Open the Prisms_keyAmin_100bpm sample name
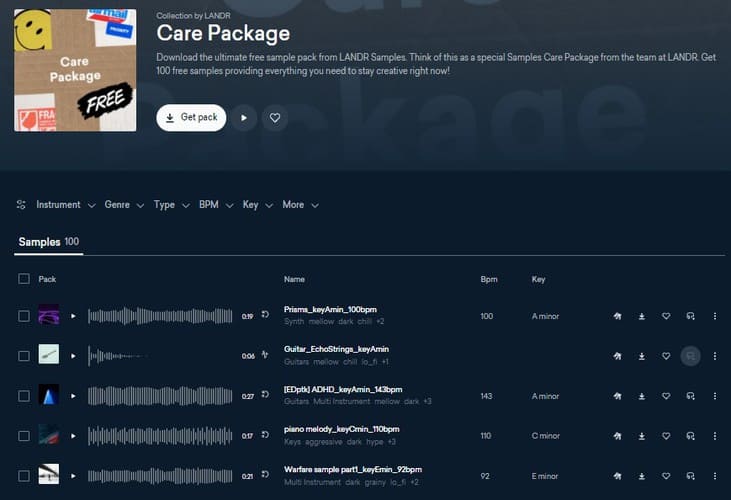This screenshot has width=731, height=500. coord(330,309)
